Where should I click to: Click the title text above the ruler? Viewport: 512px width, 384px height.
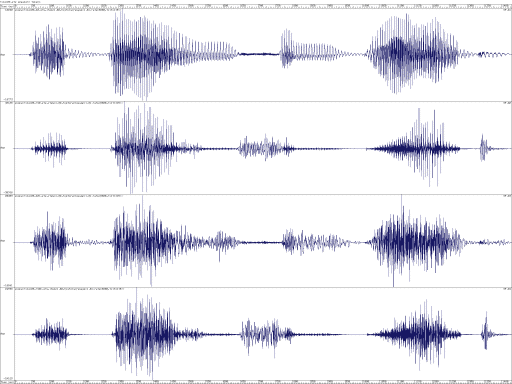21,2
